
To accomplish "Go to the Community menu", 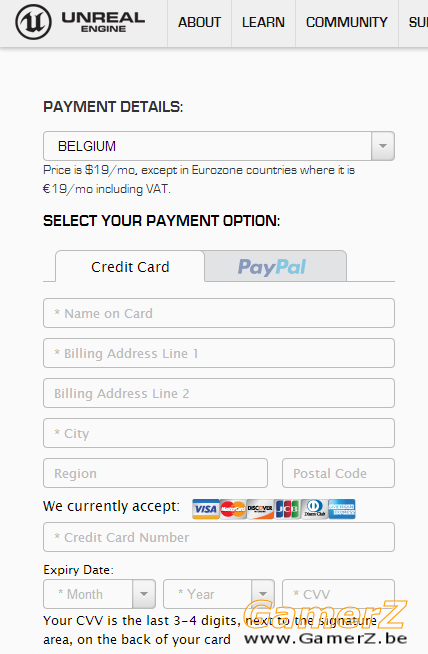I will (347, 23).
